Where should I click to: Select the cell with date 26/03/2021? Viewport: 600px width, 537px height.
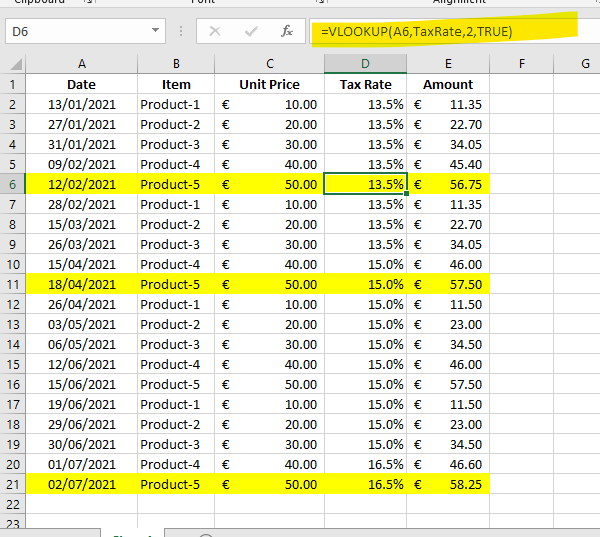(82, 244)
